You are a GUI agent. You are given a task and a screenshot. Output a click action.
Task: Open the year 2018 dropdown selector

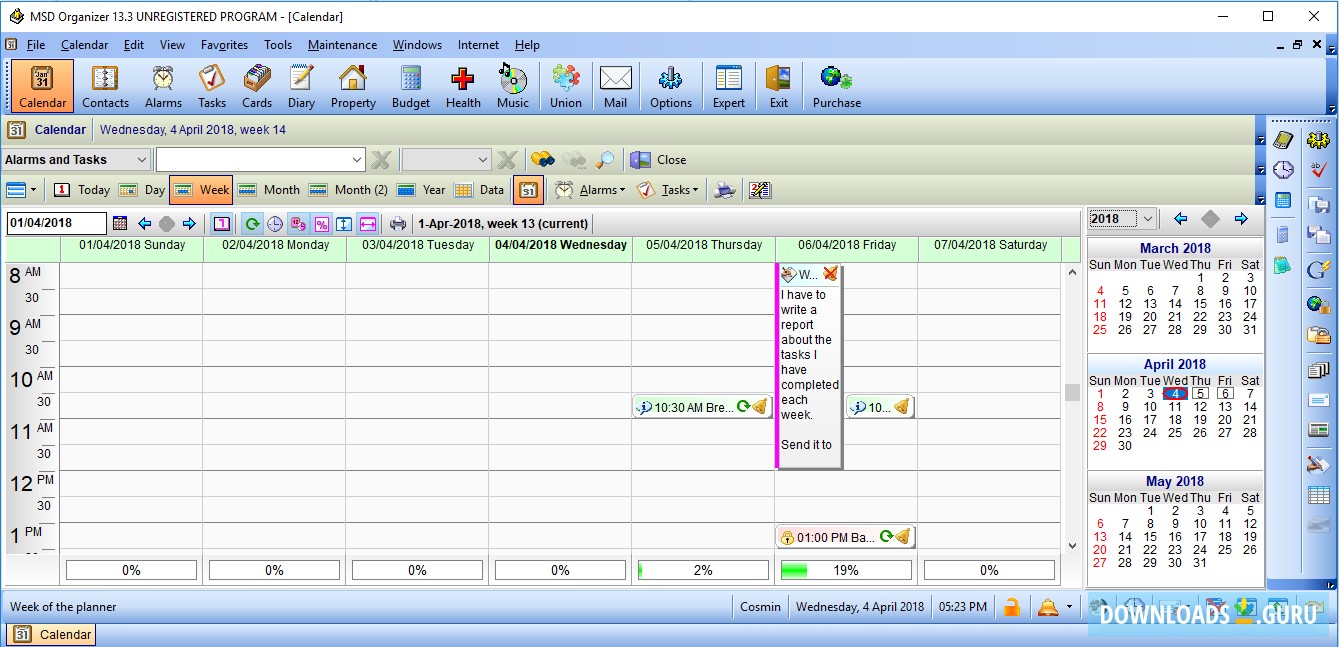pyautogui.click(x=1148, y=219)
